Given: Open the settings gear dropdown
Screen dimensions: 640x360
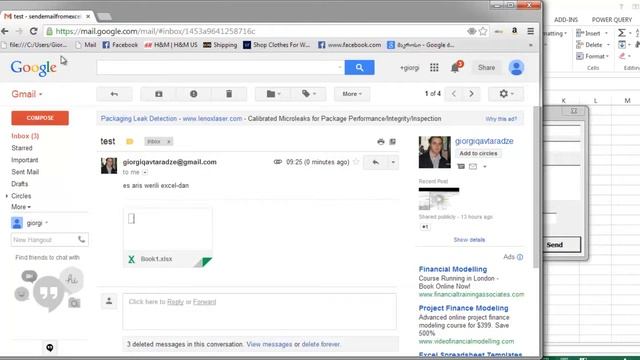Looking at the screenshot, I should (x=506, y=94).
